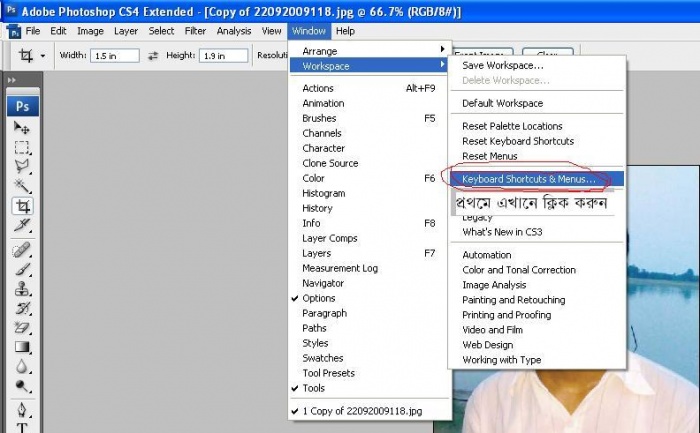Select the Dodge tool
This screenshot has width=700, height=433.
pyautogui.click(x=22, y=386)
